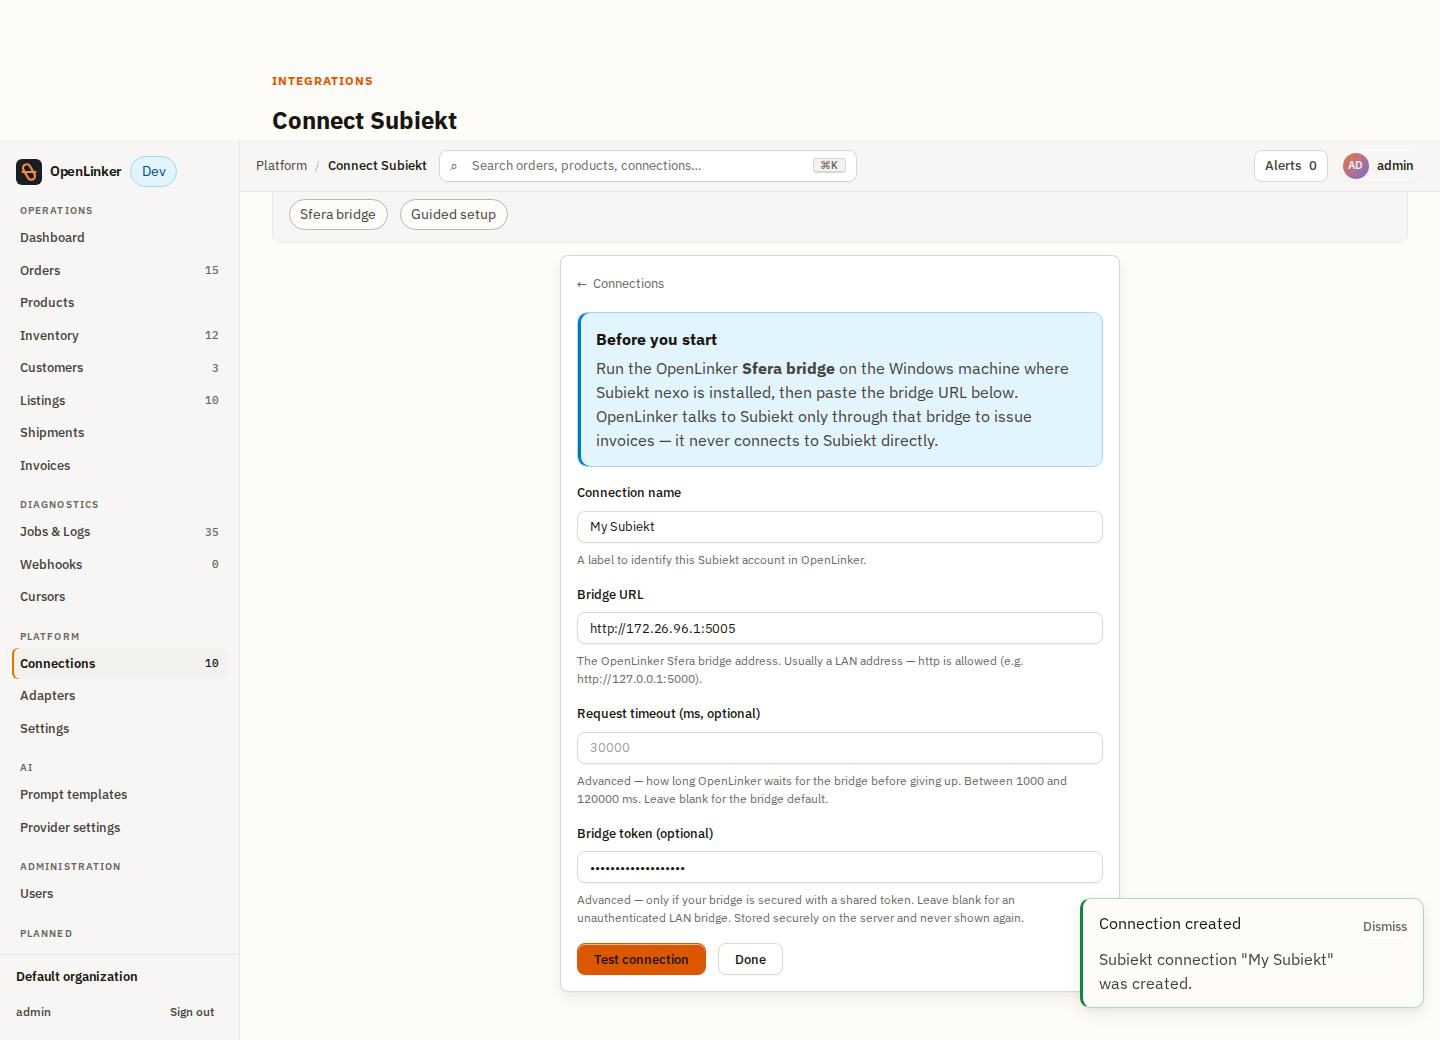Open Adapters page
Viewport: 1440px width, 1040px height.
tap(120, 696)
